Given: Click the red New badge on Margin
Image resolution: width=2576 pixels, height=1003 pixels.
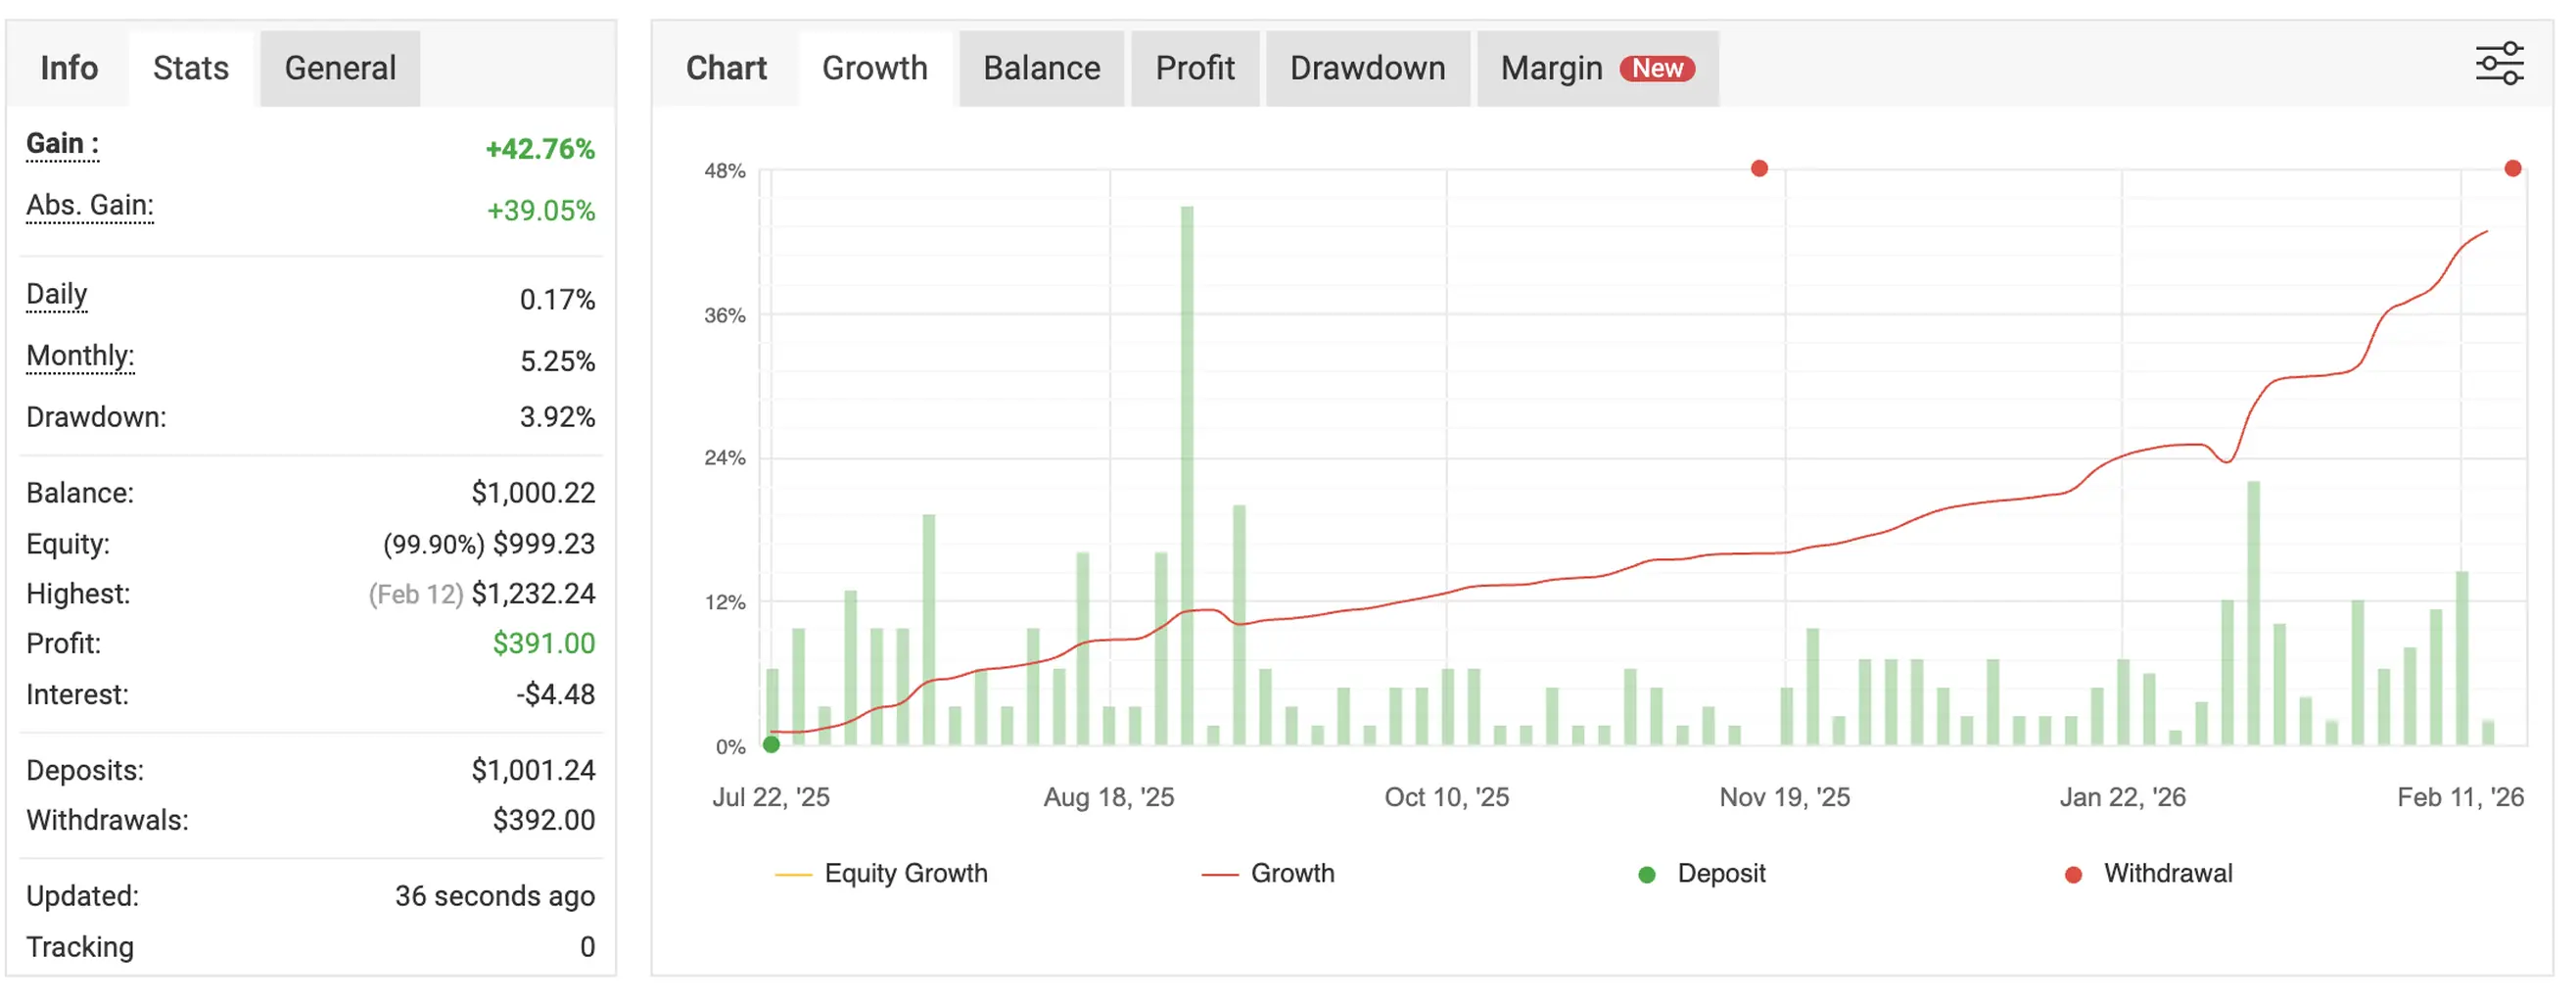Looking at the screenshot, I should tap(1657, 68).
